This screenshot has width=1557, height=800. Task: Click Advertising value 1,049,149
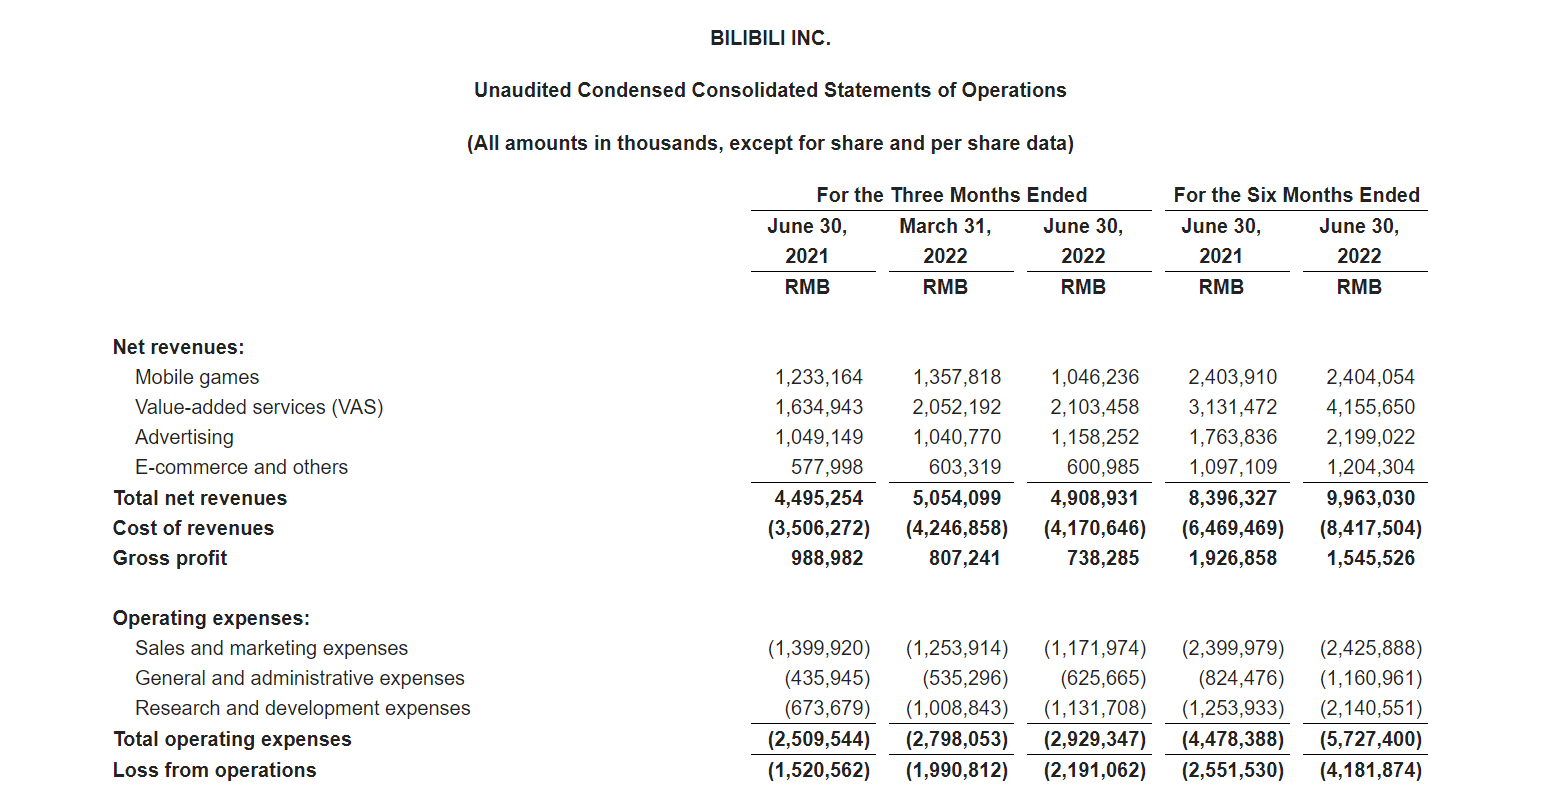[x=819, y=437]
